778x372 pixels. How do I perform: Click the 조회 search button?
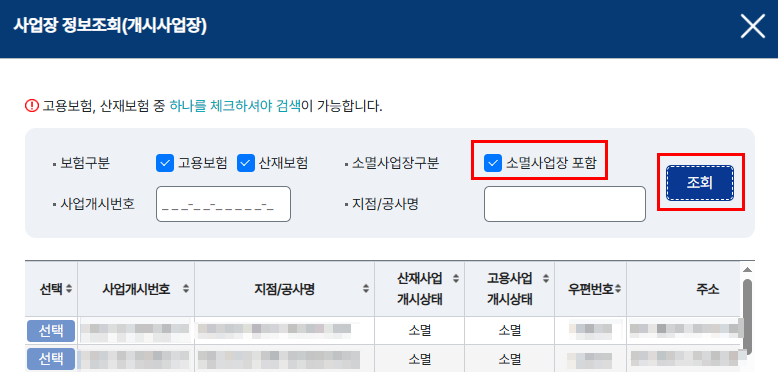[x=700, y=183]
